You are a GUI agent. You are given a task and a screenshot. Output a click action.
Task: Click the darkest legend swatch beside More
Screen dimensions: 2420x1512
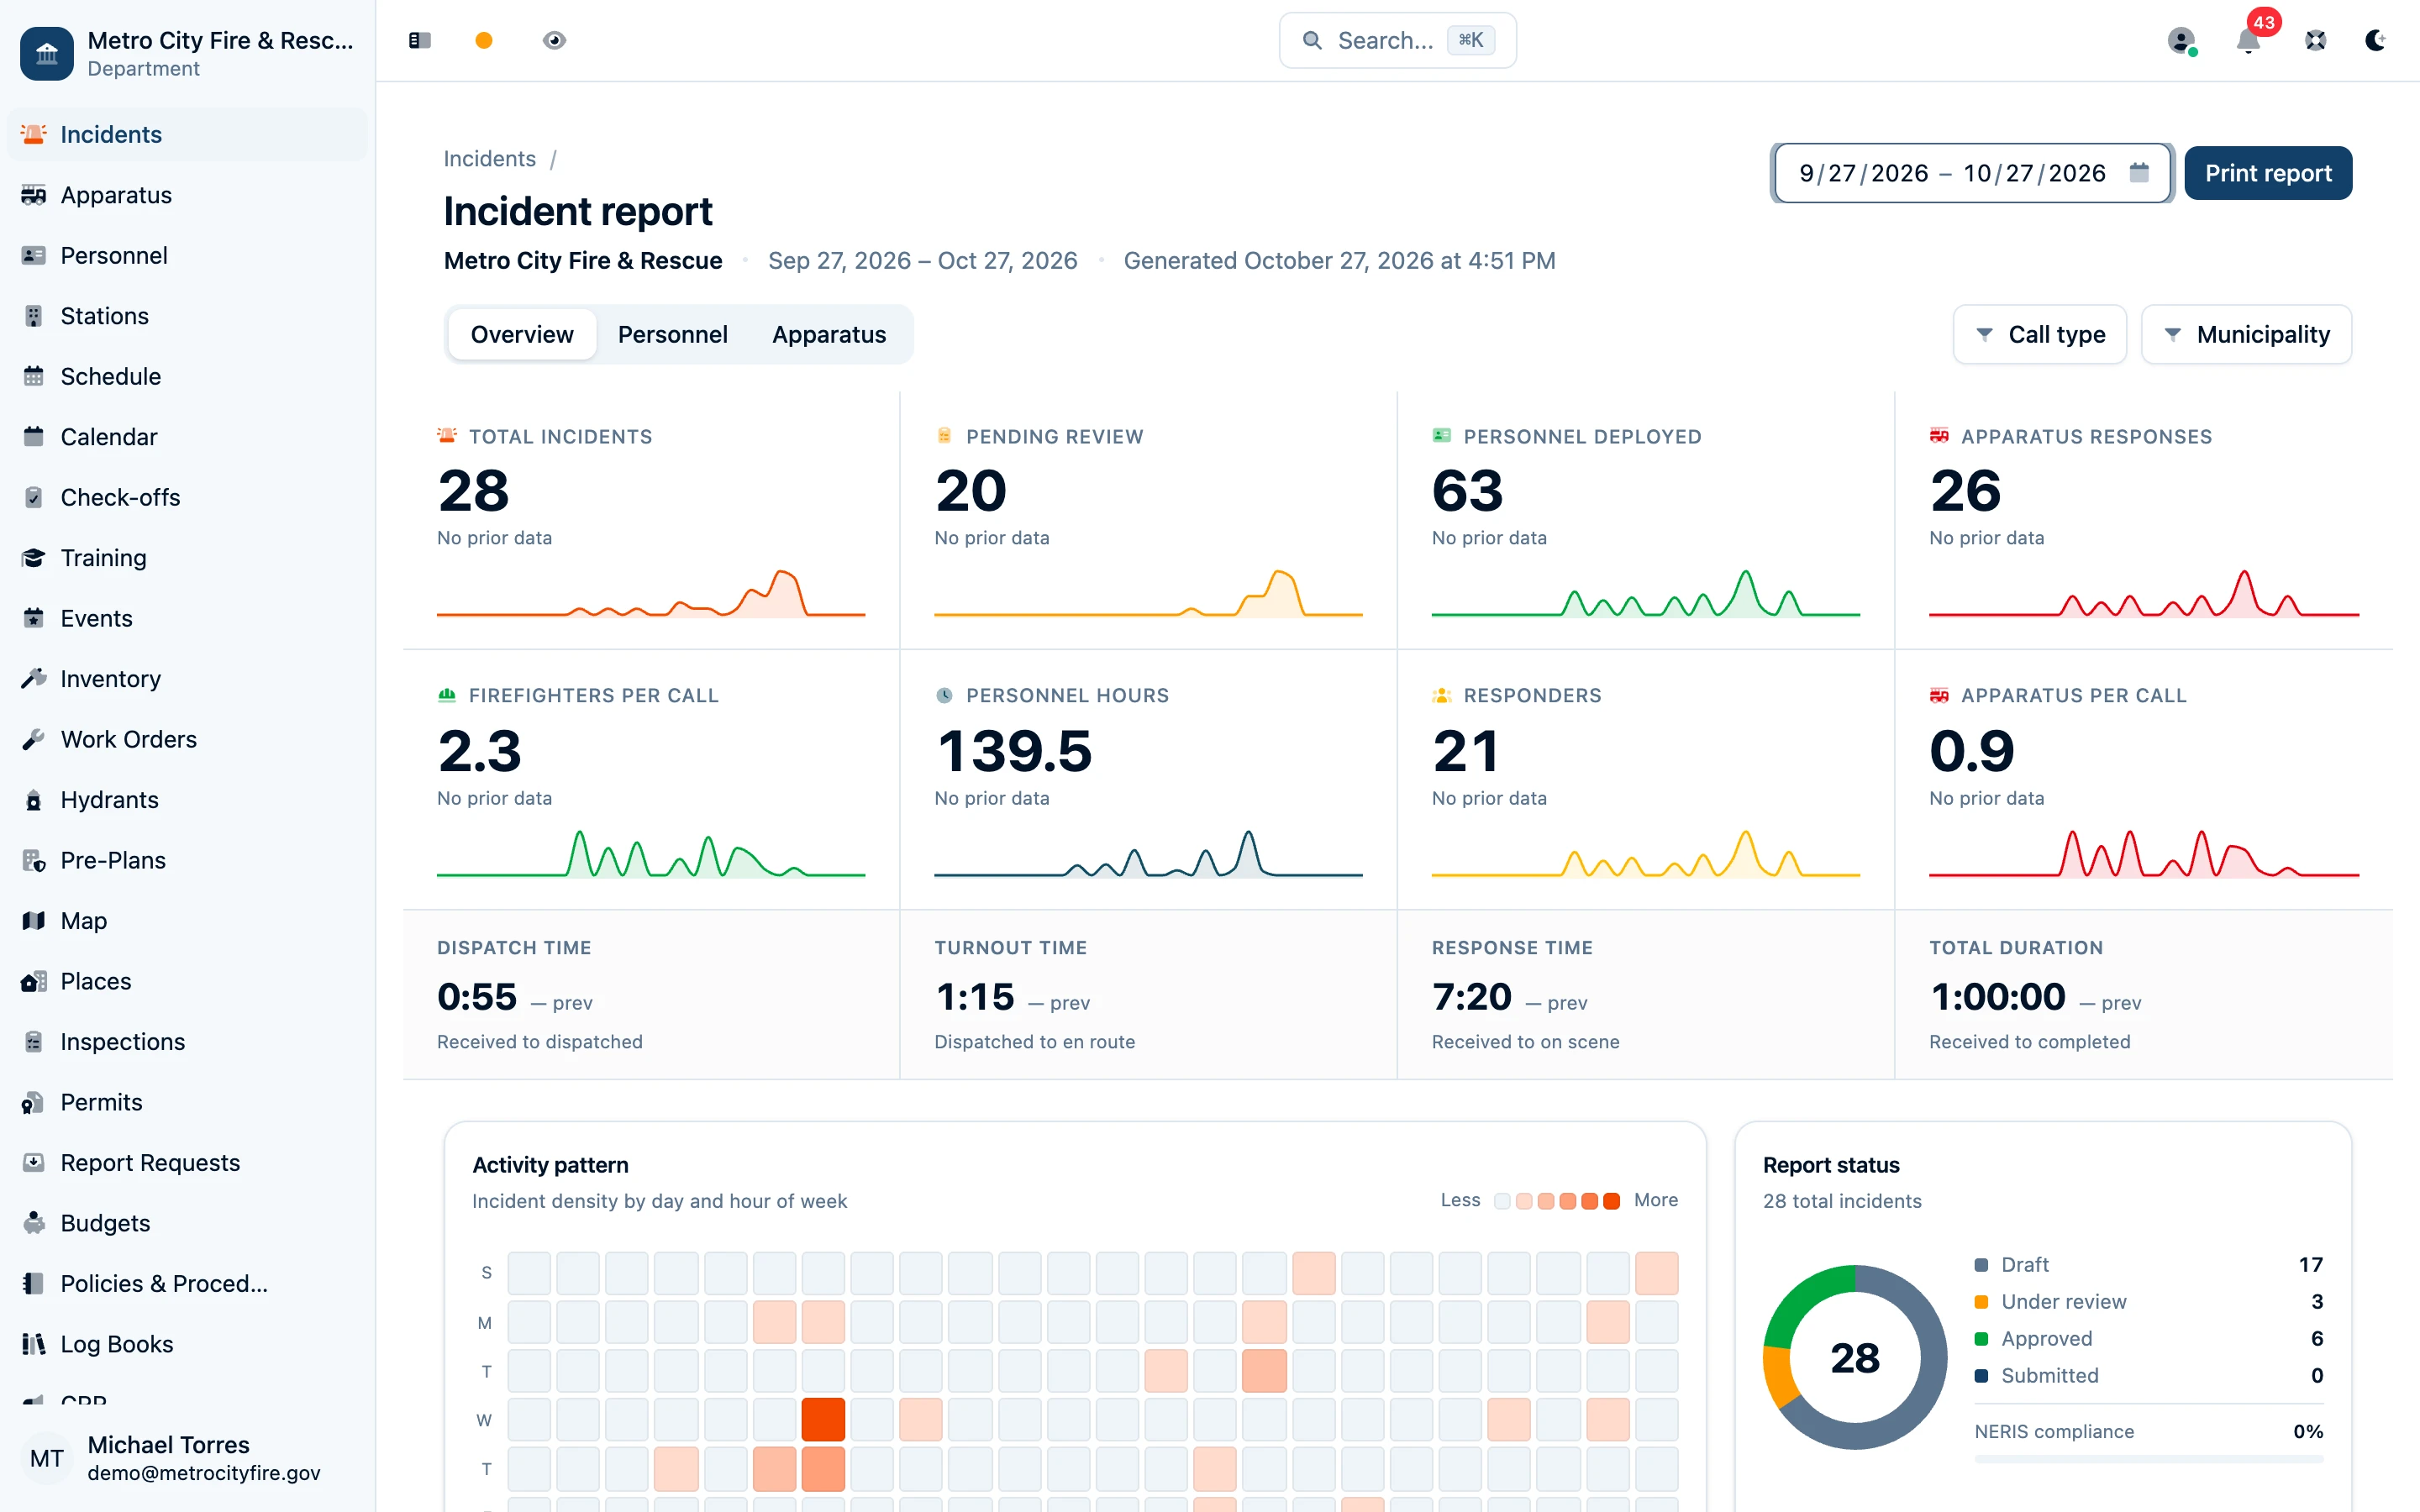(1612, 1201)
